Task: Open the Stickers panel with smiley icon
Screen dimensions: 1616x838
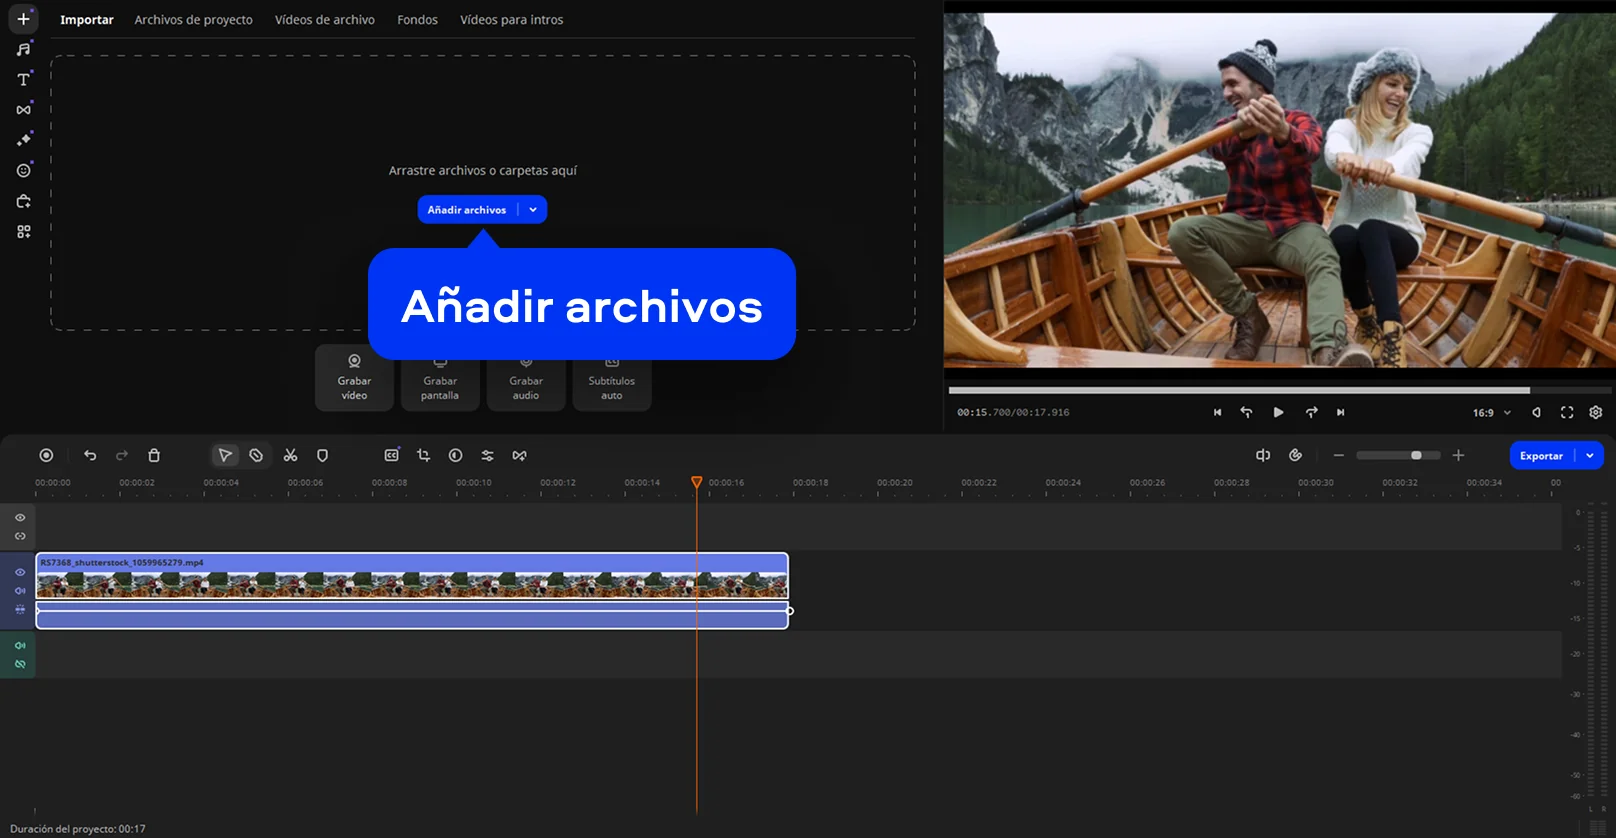Action: click(x=24, y=171)
